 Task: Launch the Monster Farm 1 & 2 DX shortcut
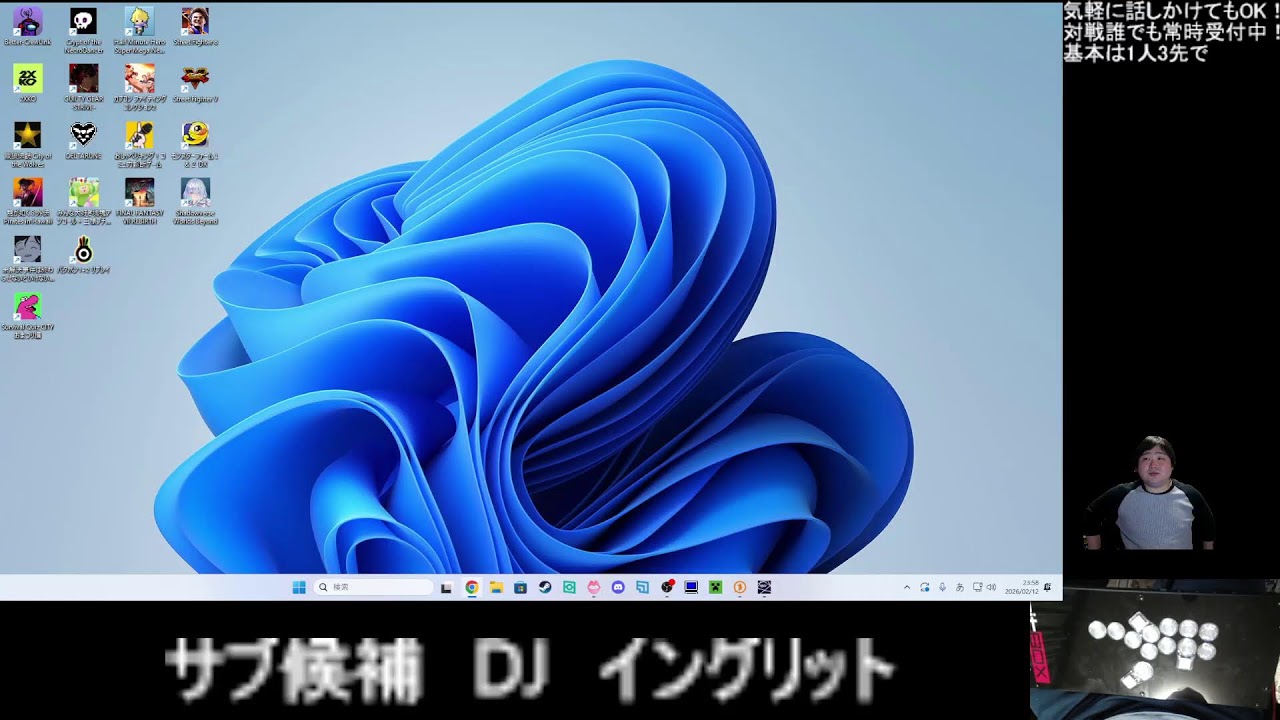click(x=195, y=143)
